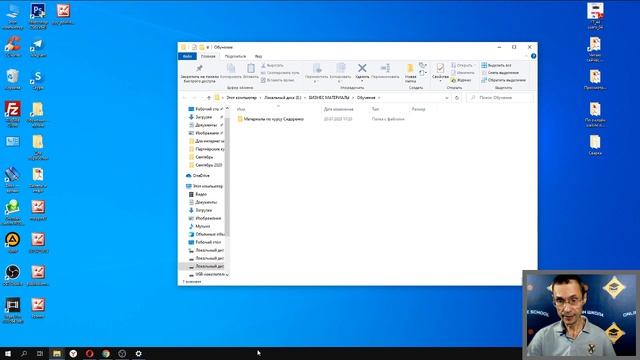This screenshot has width=640, height=360.
Task: Open the Easy access dropdown below New item
Action: [x=423, y=73]
